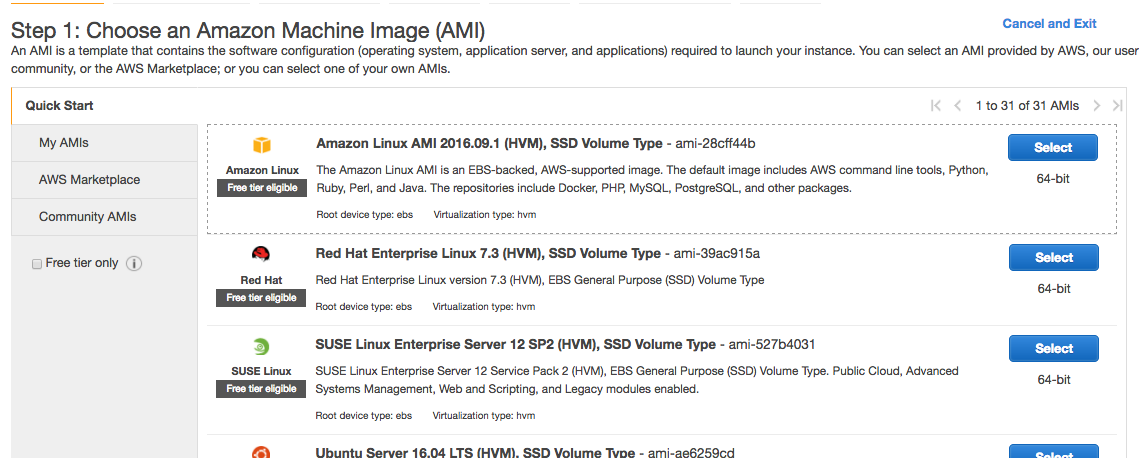Select Red Hat Enterprise Linux 7.3
This screenshot has width=1139, height=458.
tap(1053, 258)
